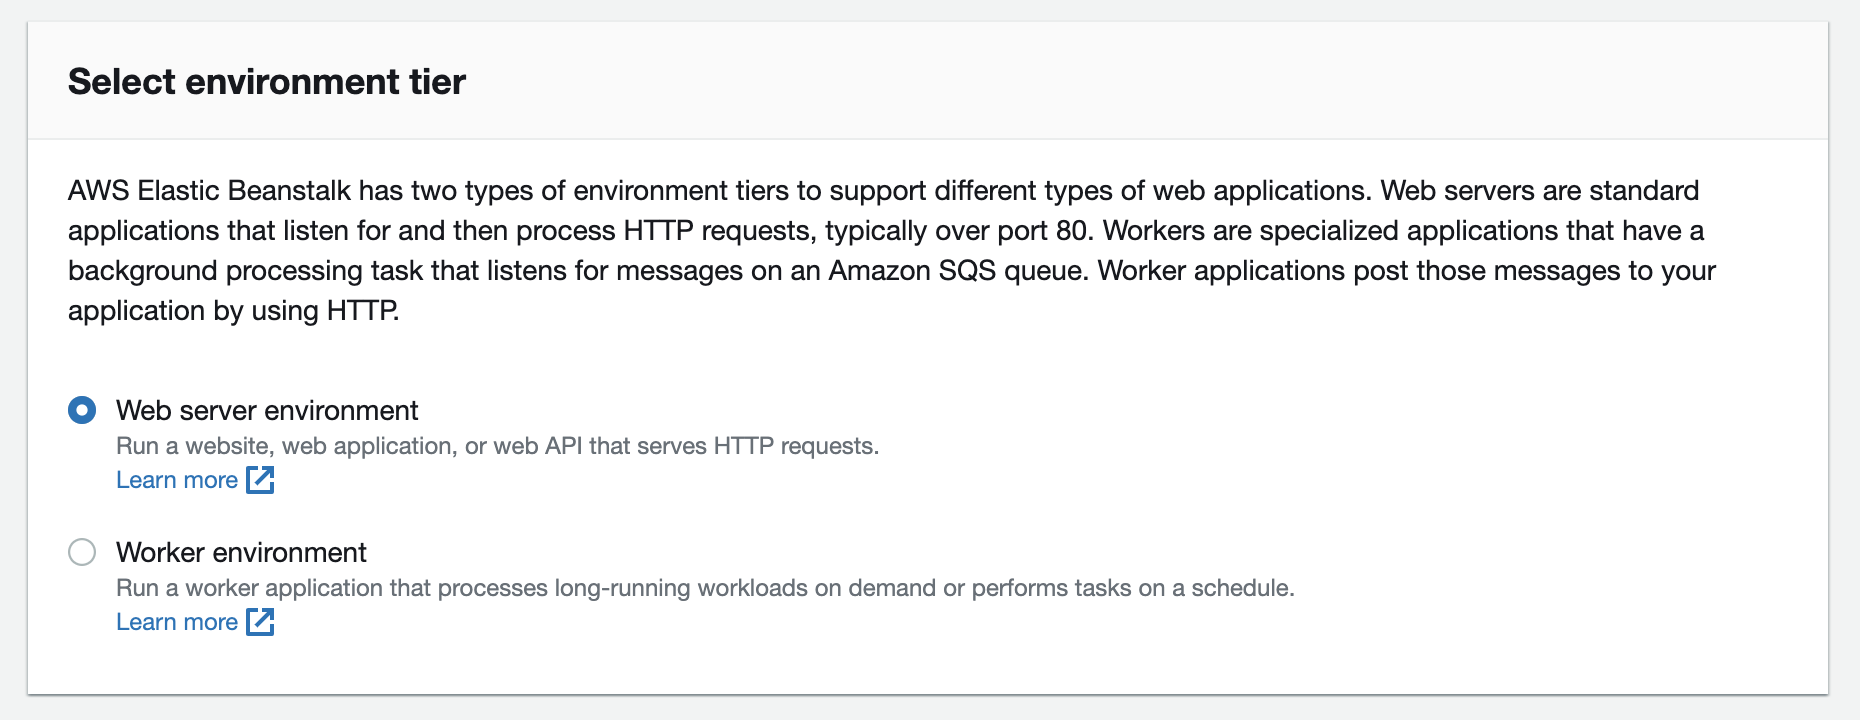
Task: Click external link icon under Web server environment
Action: pyautogui.click(x=260, y=480)
